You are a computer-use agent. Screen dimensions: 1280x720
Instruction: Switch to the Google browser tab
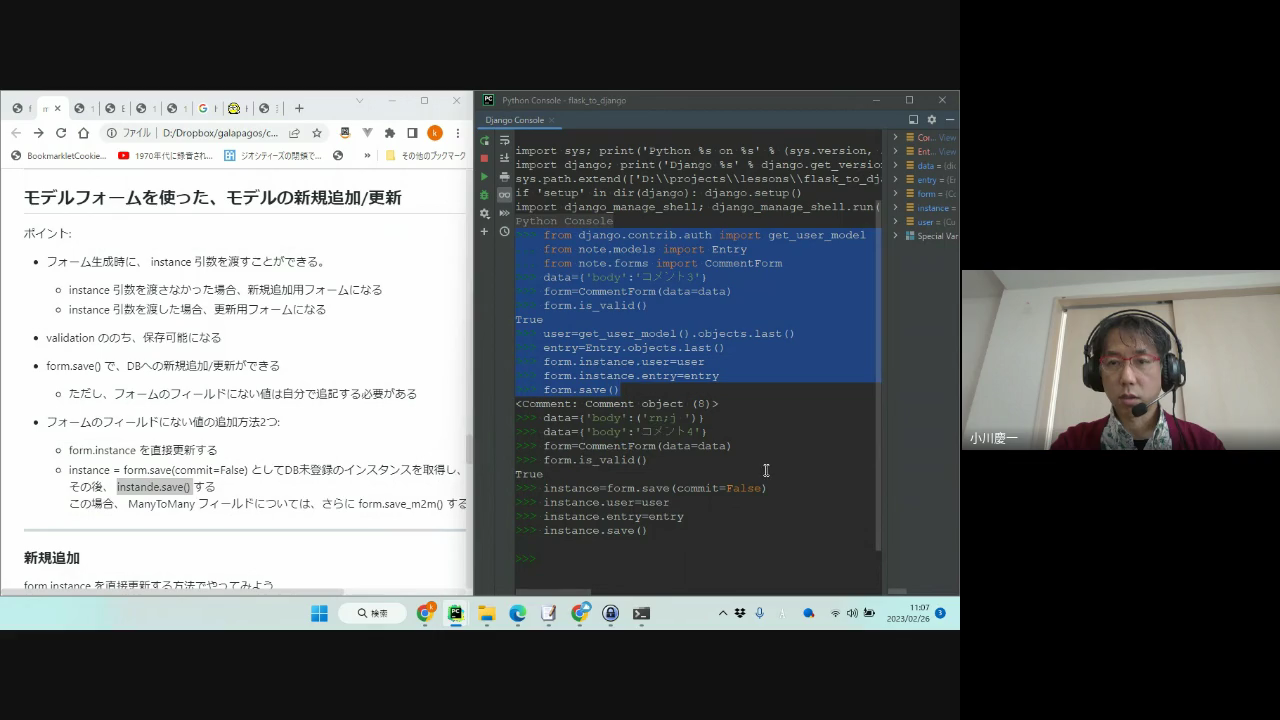(x=206, y=108)
